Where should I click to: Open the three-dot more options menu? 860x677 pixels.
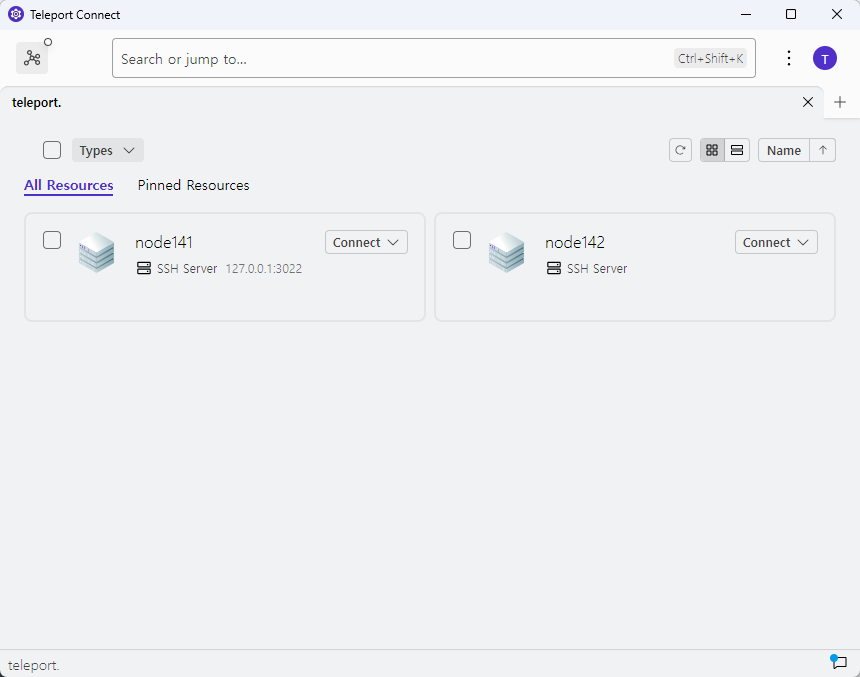(x=789, y=58)
